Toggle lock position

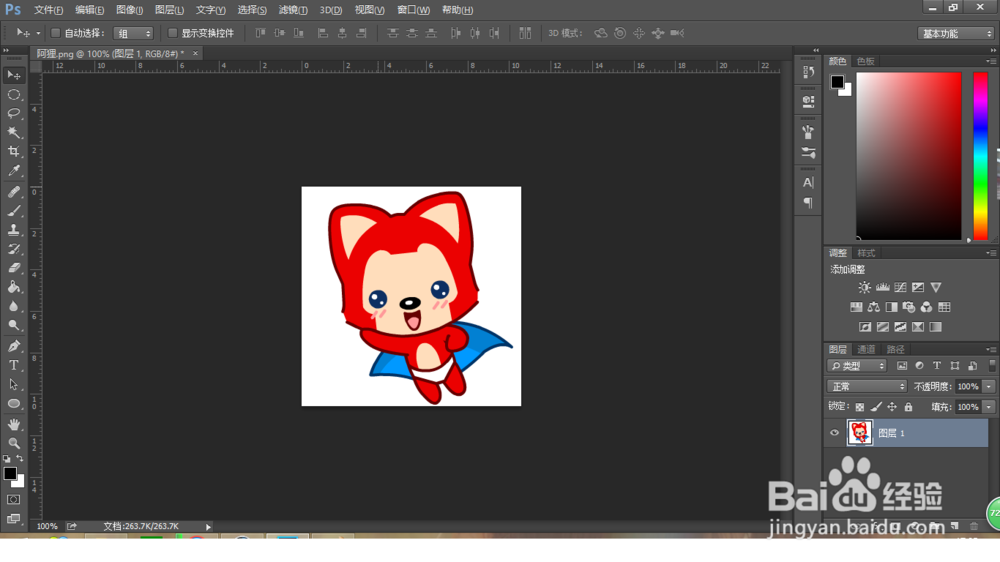[x=892, y=407]
